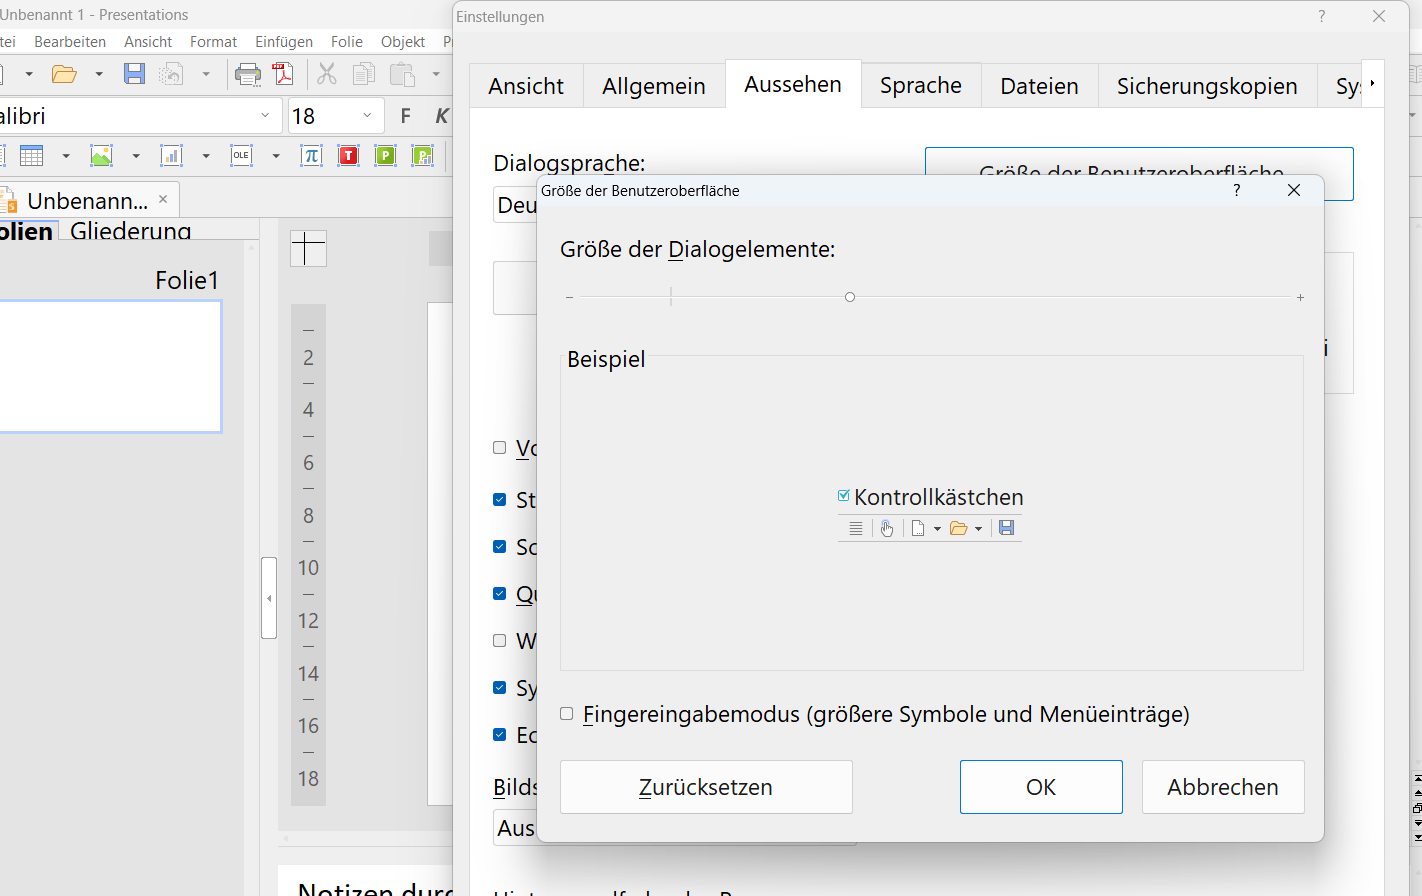This screenshot has width=1422, height=896.
Task: Copy using the two-pages icon
Action: [x=365, y=74]
